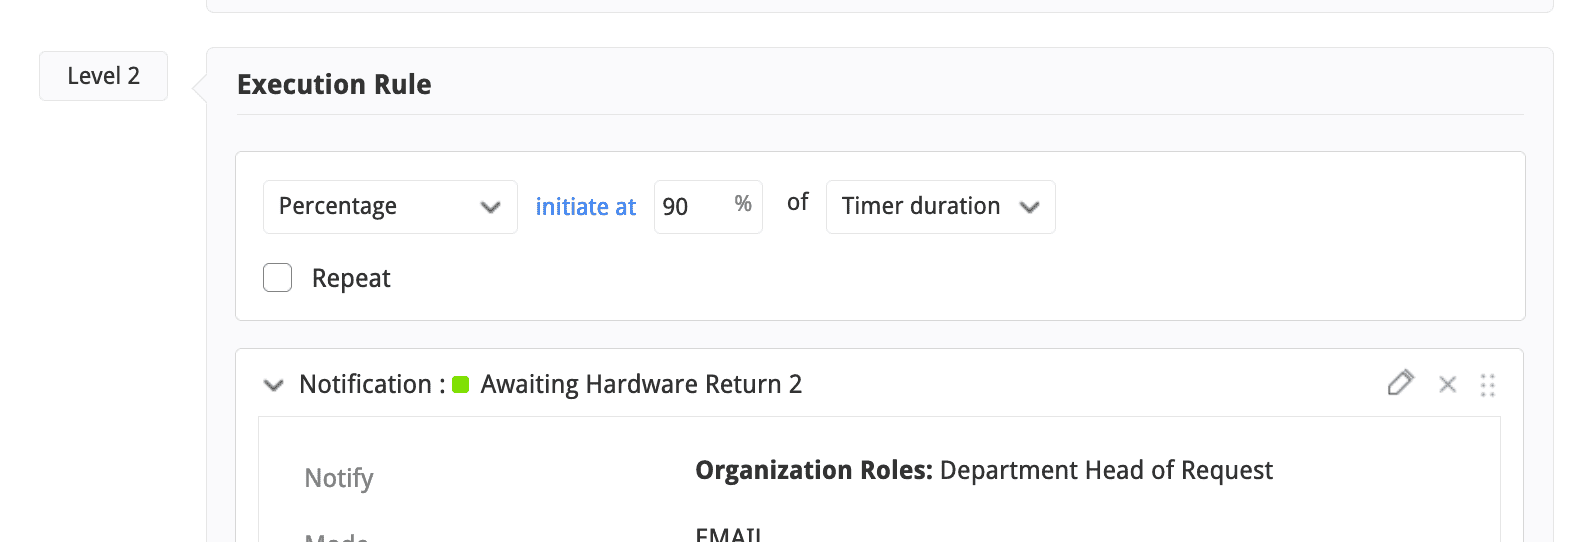Click the word 'of' before Timer duration
The image size is (1592, 542).
[797, 203]
